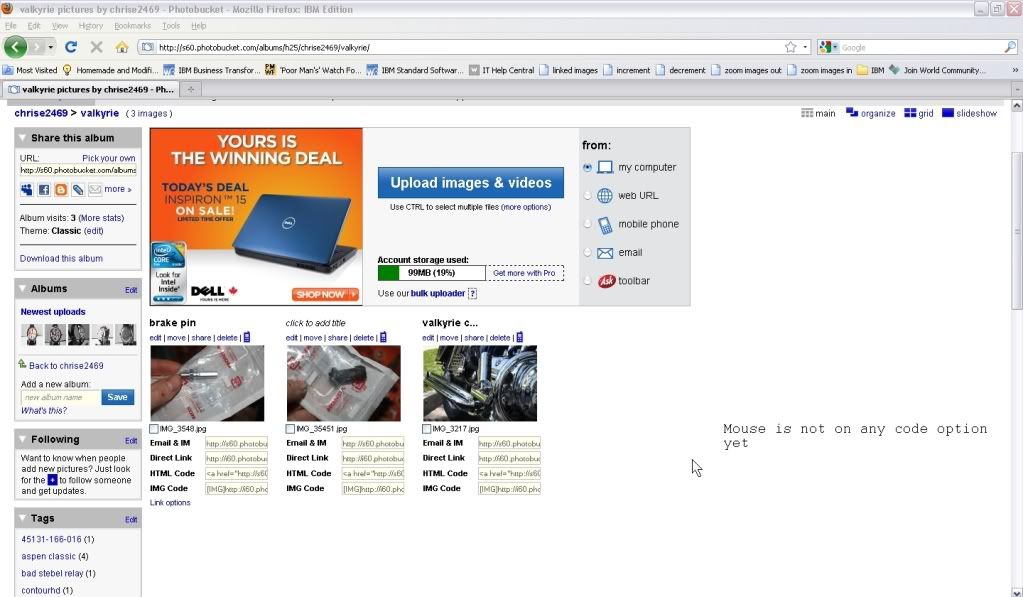The image size is (1023, 597).
Task: Click the 'new album name' input field
Action: click(x=61, y=397)
